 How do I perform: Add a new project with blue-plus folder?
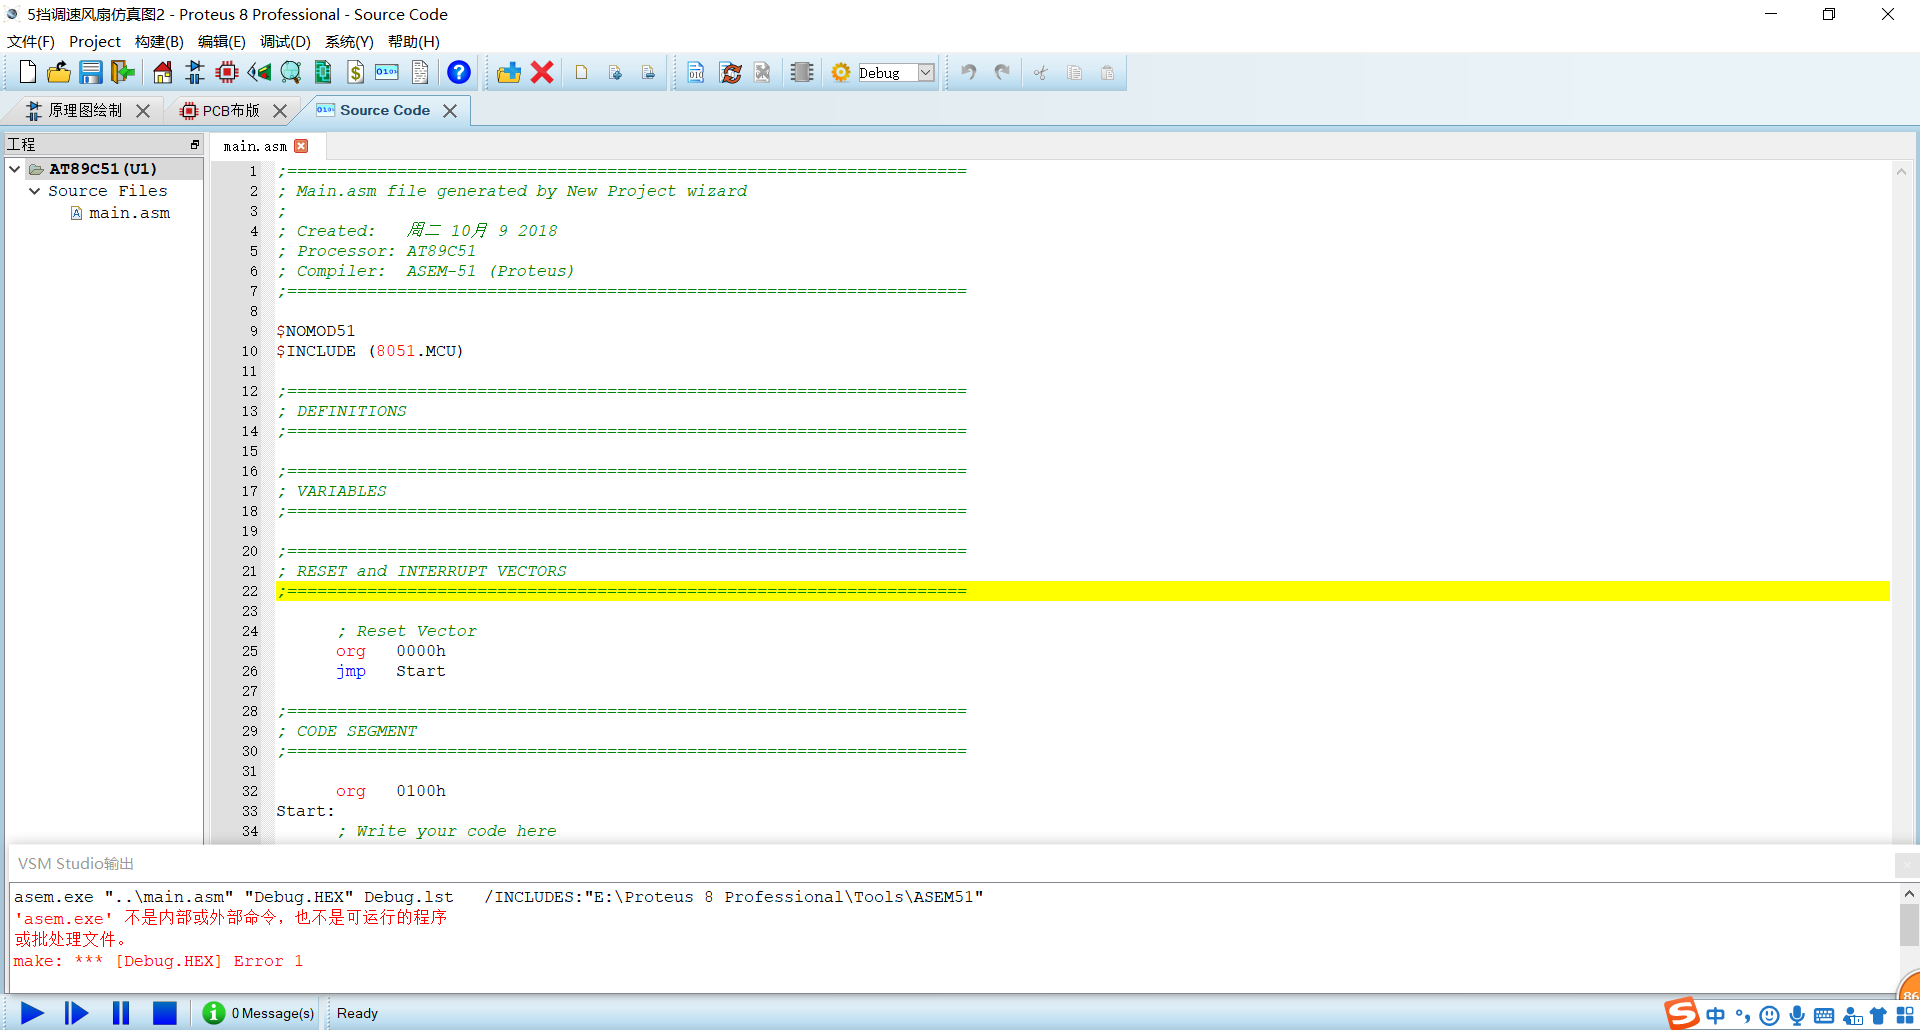click(x=509, y=72)
